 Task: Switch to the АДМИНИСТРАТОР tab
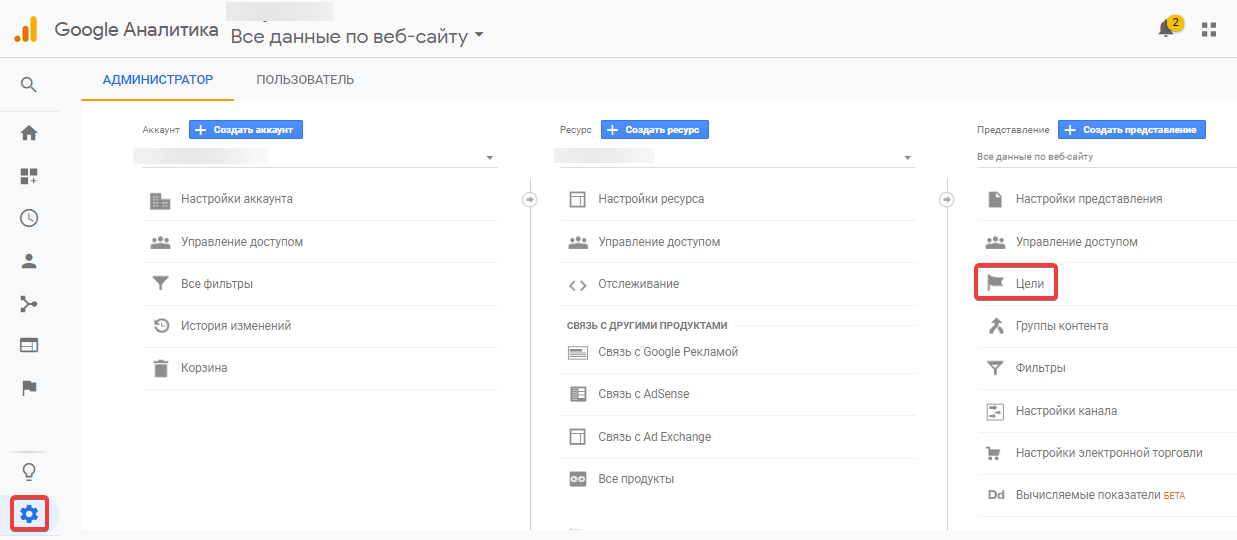tap(158, 80)
